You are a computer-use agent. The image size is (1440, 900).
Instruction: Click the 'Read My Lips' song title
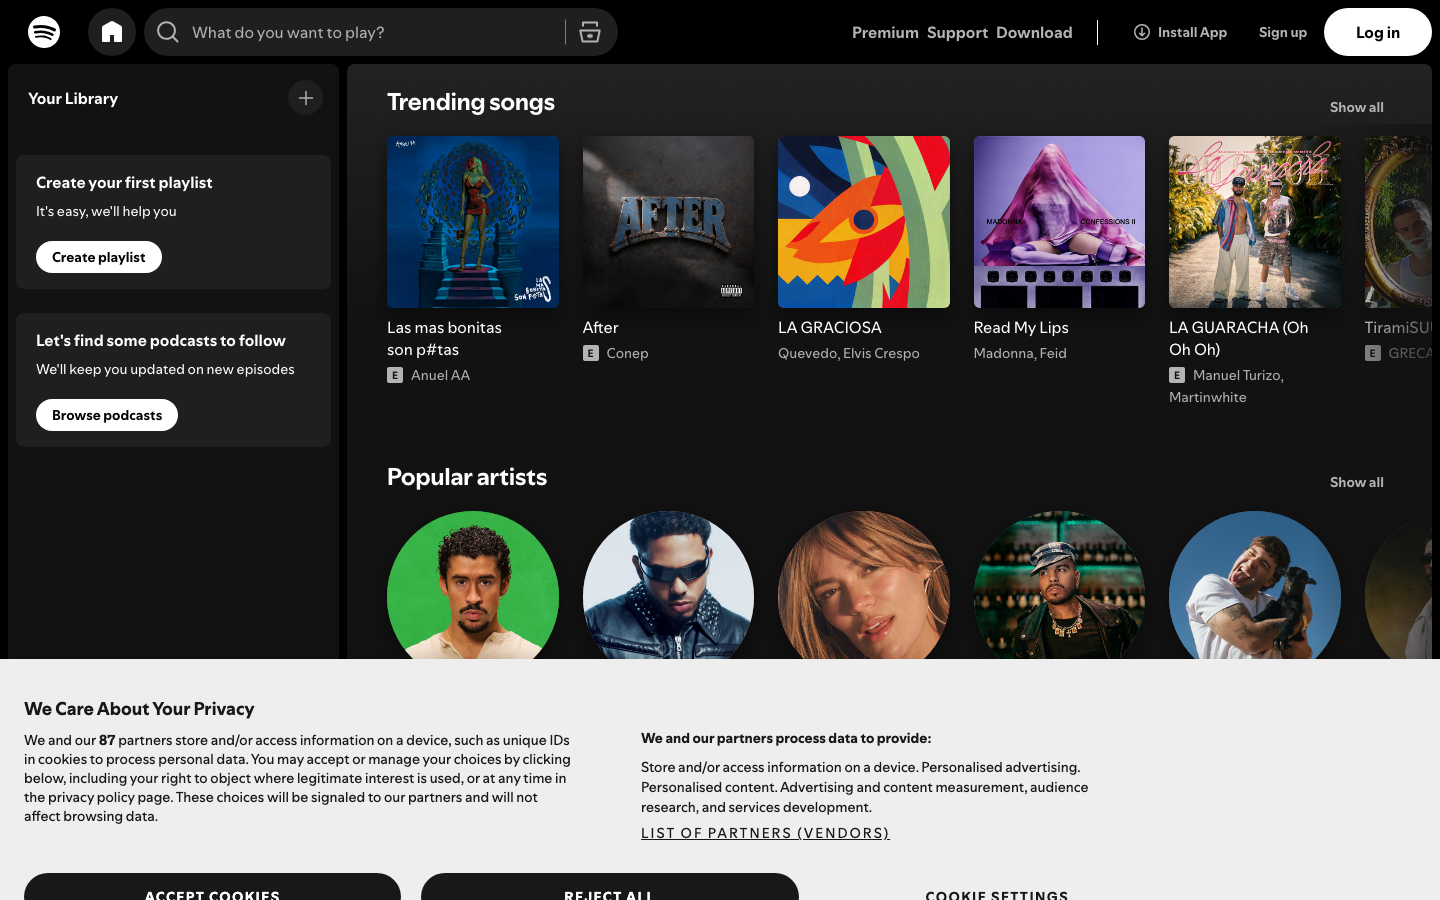click(1021, 327)
